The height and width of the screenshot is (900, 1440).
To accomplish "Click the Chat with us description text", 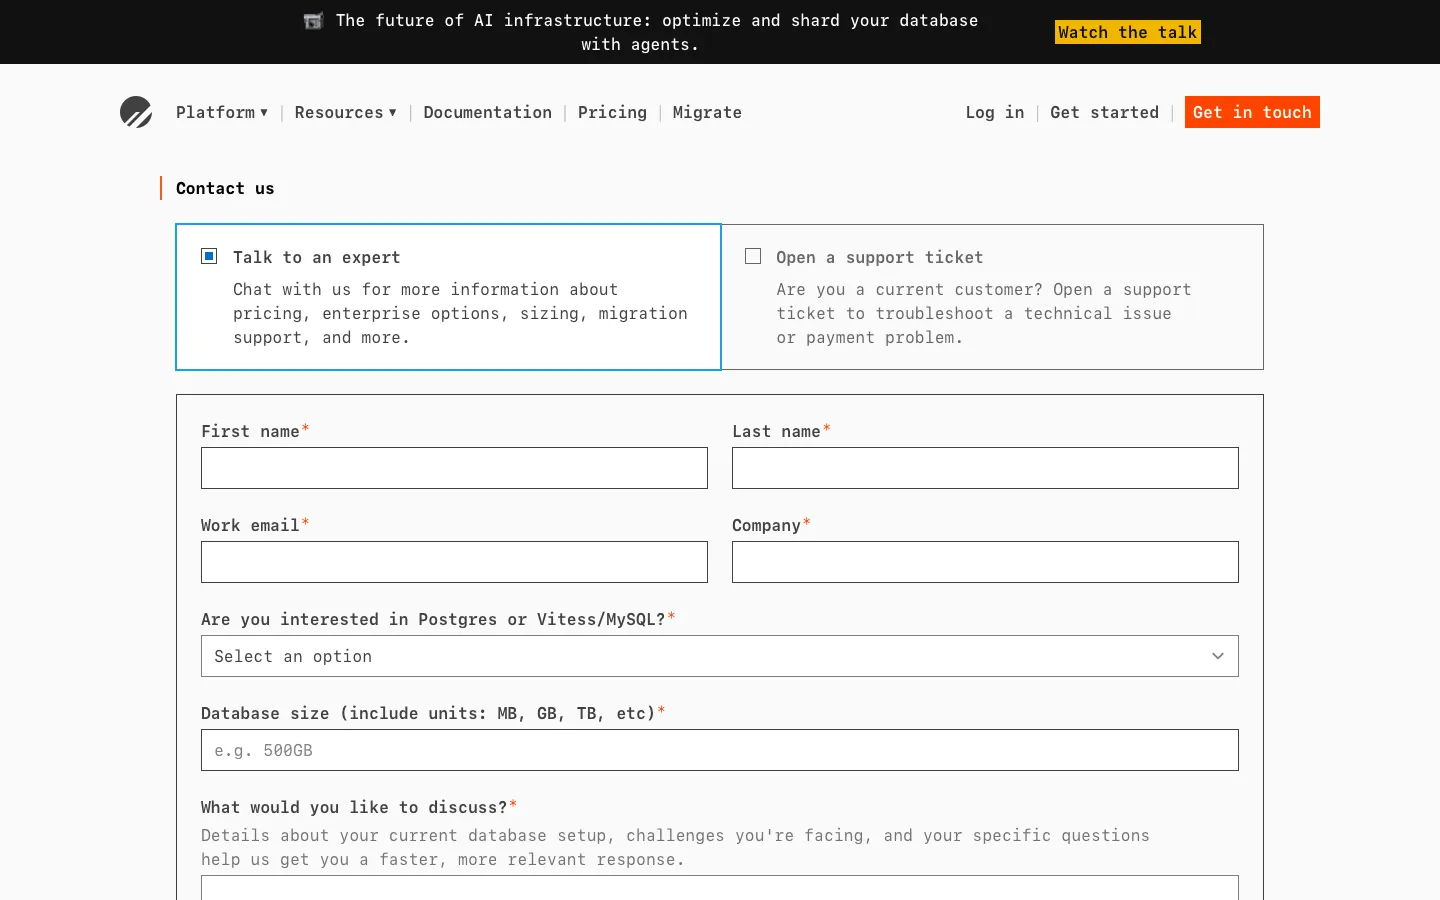I will tap(460, 313).
